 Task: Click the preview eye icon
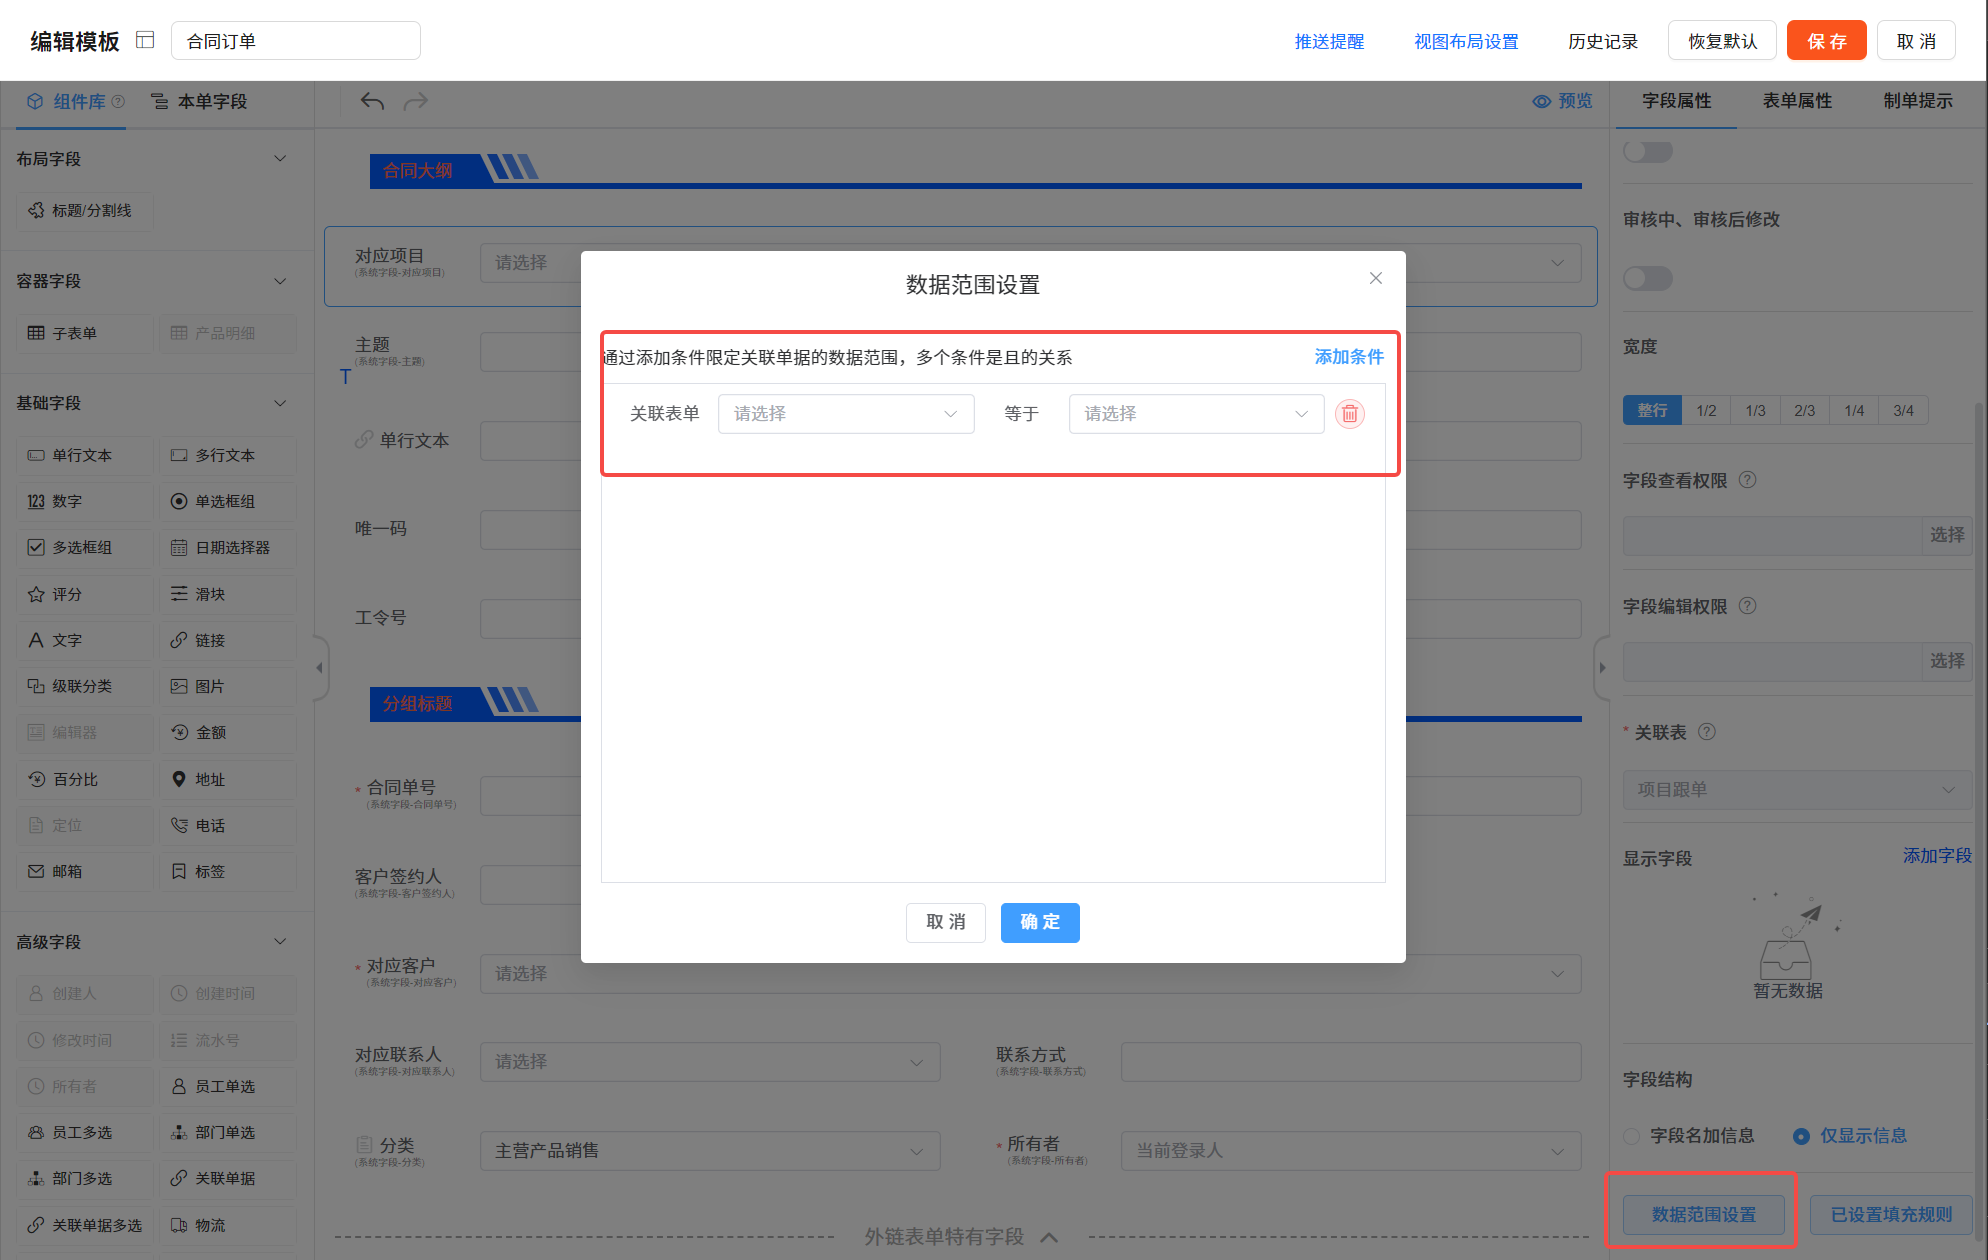(1542, 101)
